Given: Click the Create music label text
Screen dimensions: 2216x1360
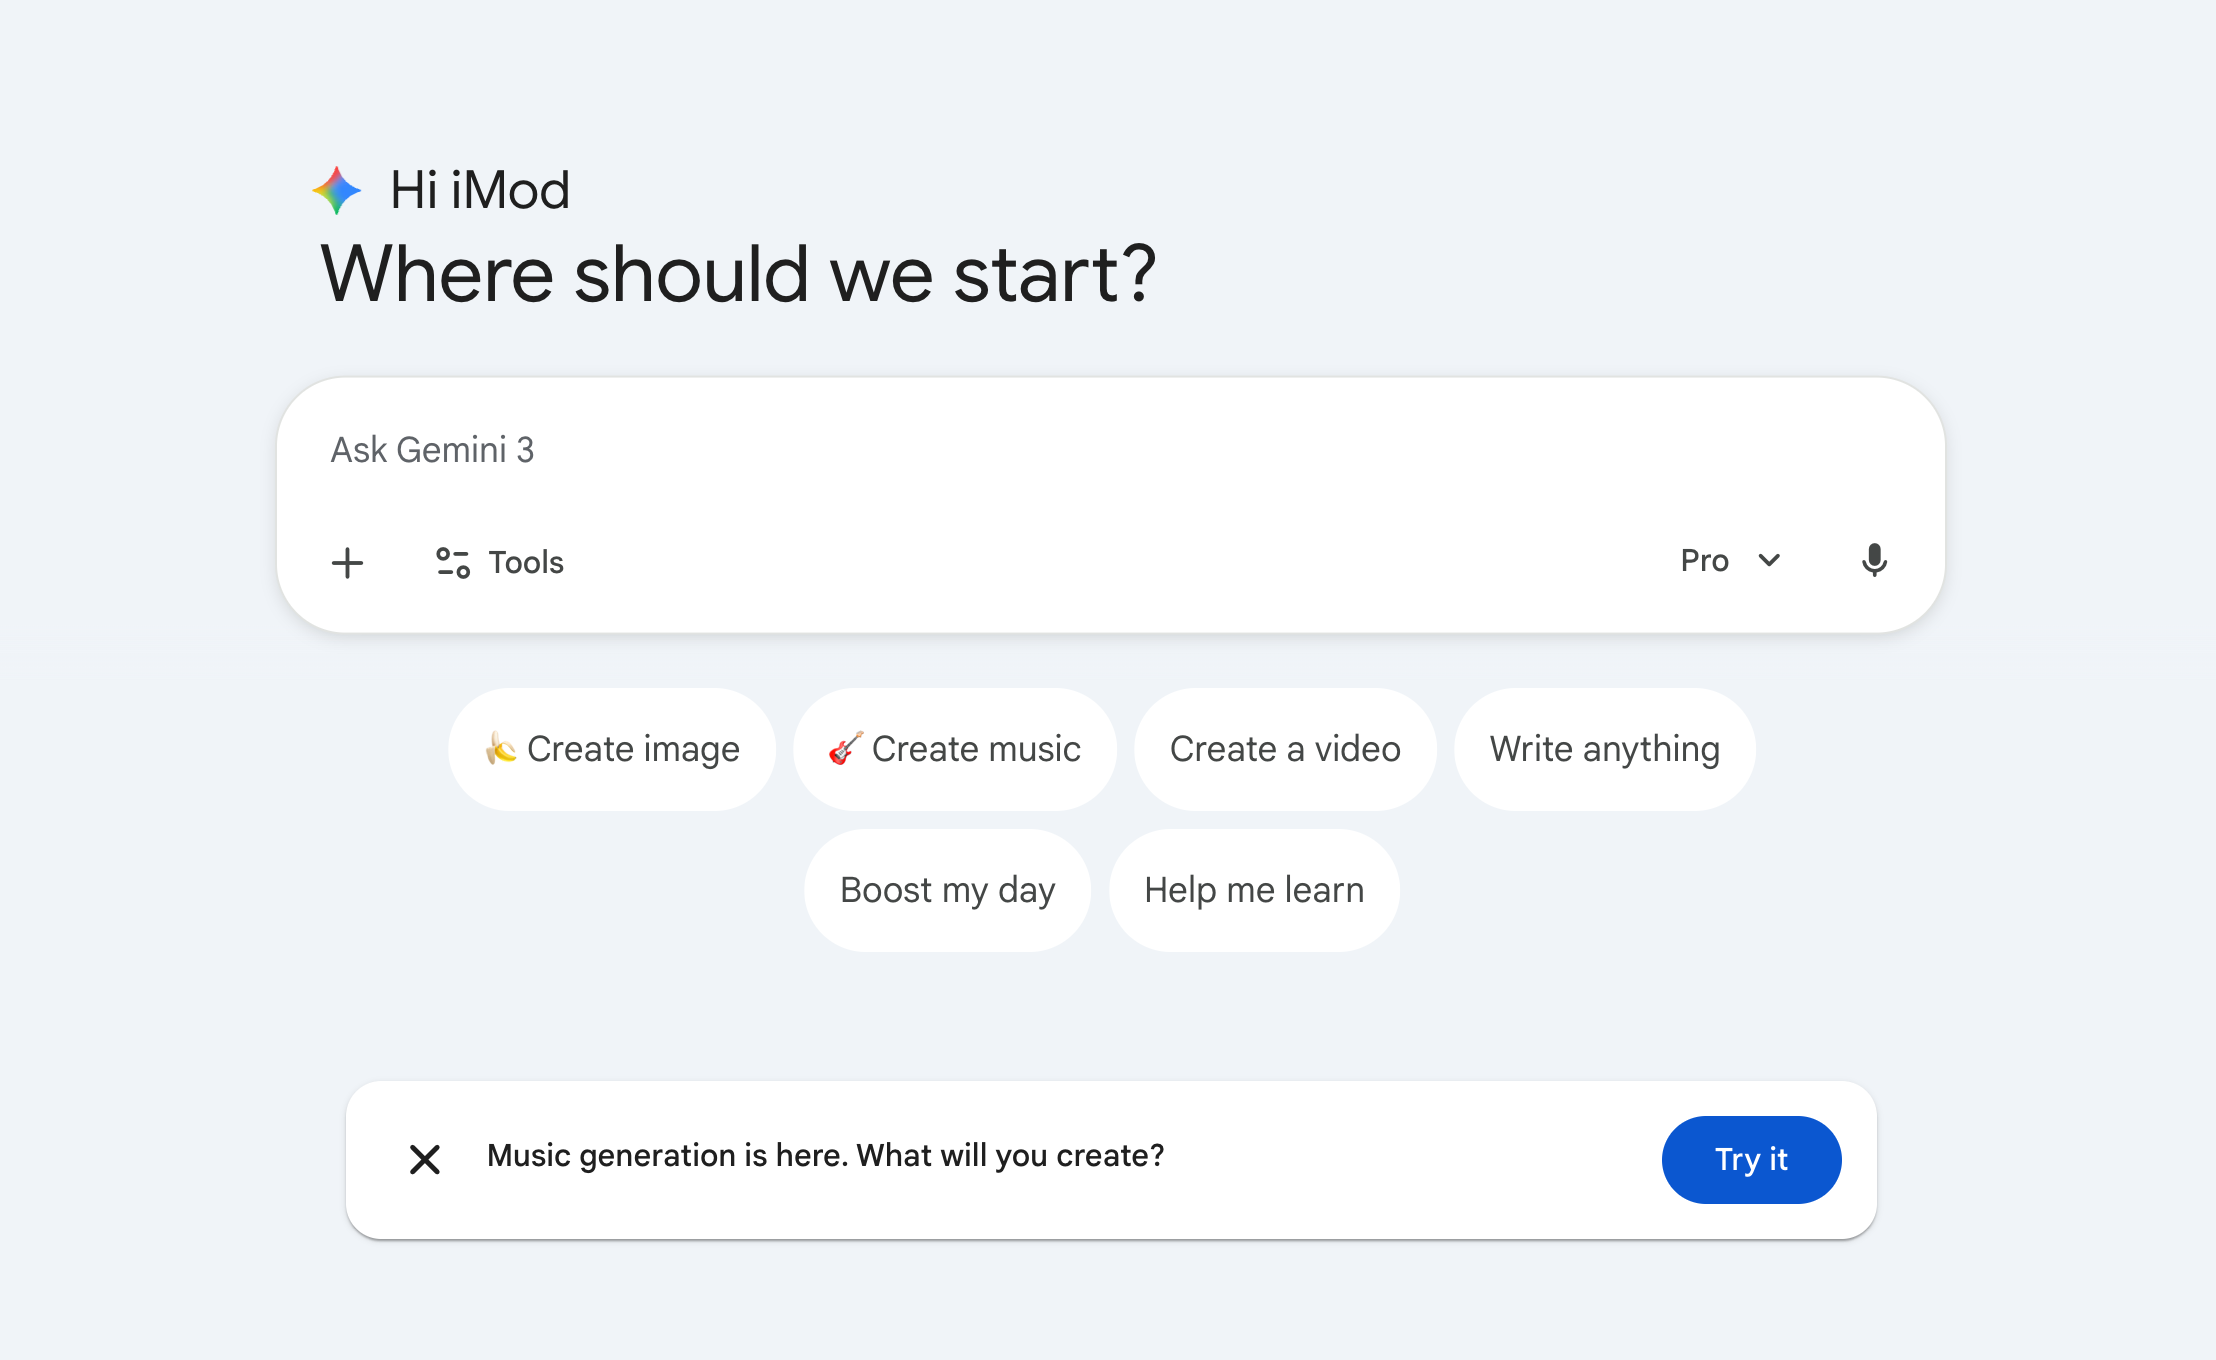Looking at the screenshot, I should coord(976,749).
